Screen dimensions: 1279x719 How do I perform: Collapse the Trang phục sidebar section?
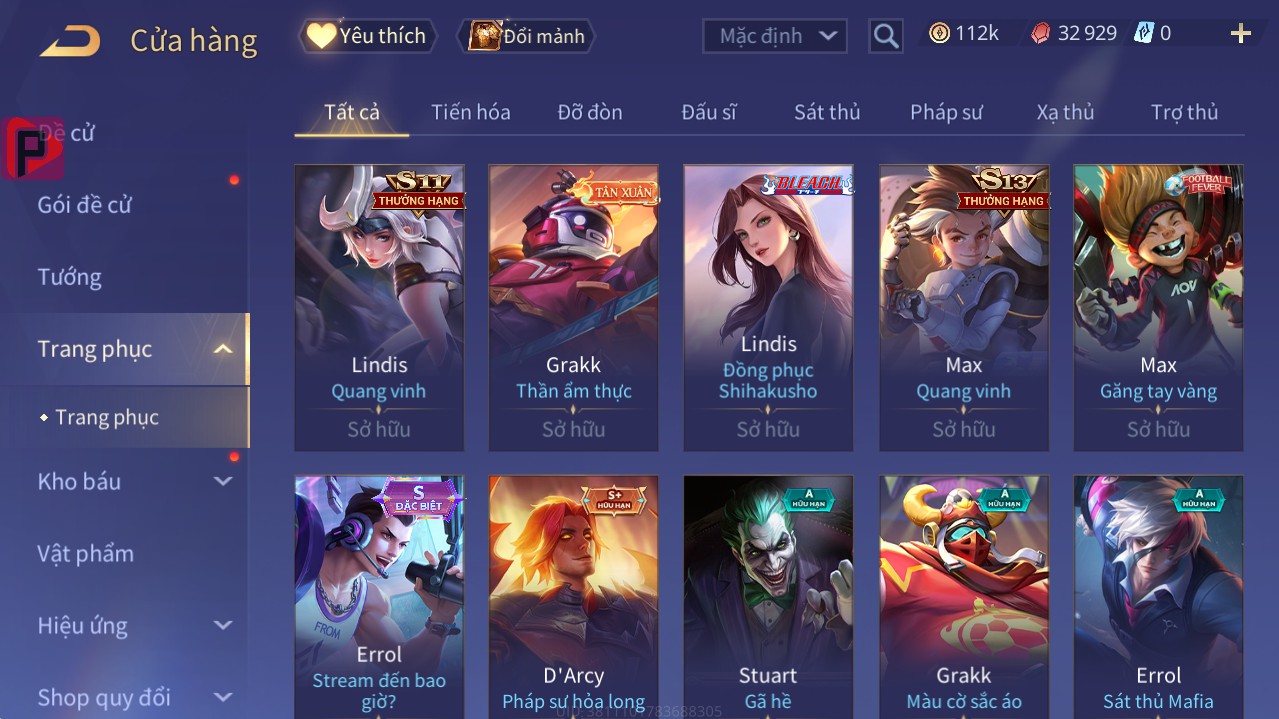pos(223,349)
